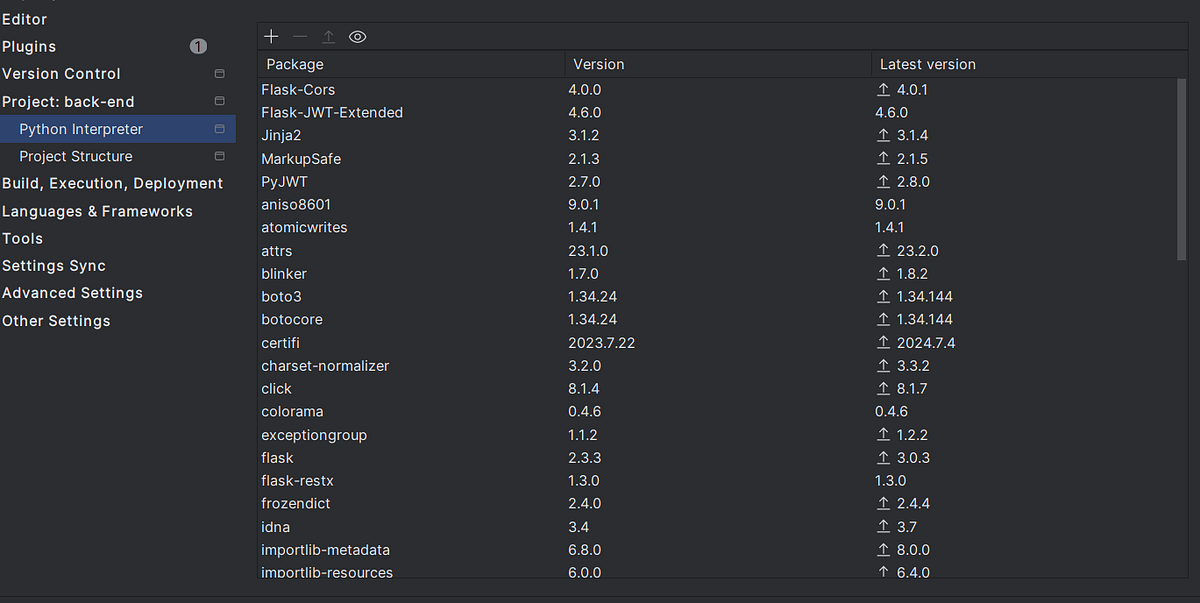The height and width of the screenshot is (603, 1200).
Task: Open Build, Execution, Deployment settings
Action: click(x=111, y=183)
